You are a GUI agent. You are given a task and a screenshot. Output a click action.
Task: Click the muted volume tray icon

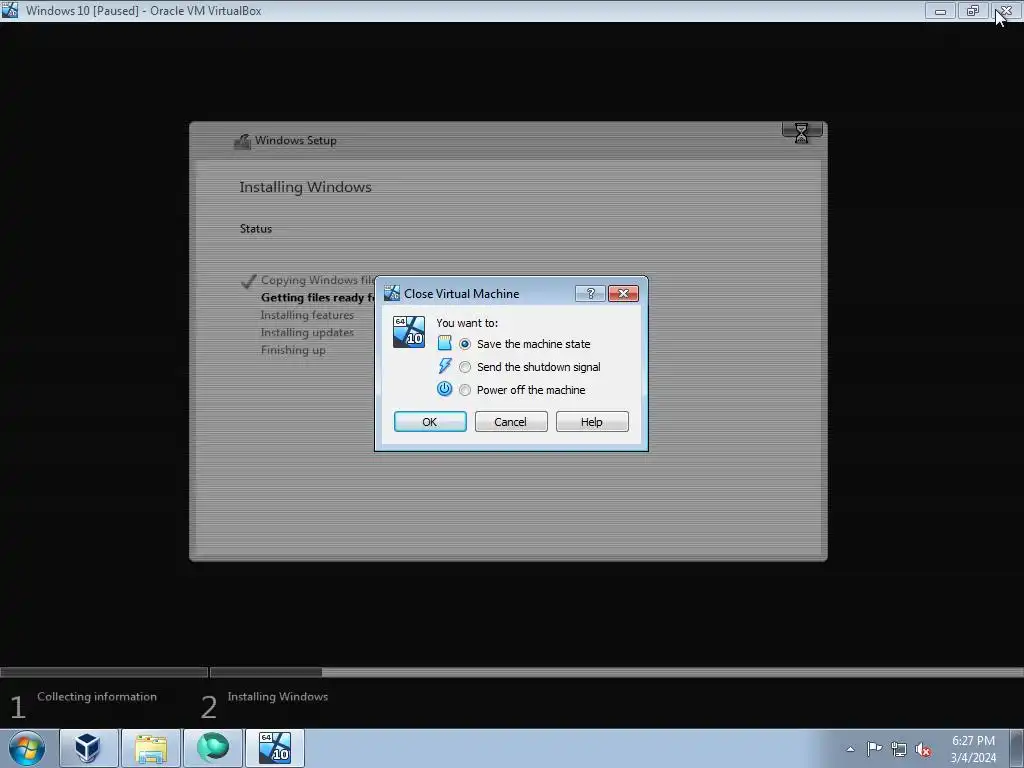pos(923,750)
